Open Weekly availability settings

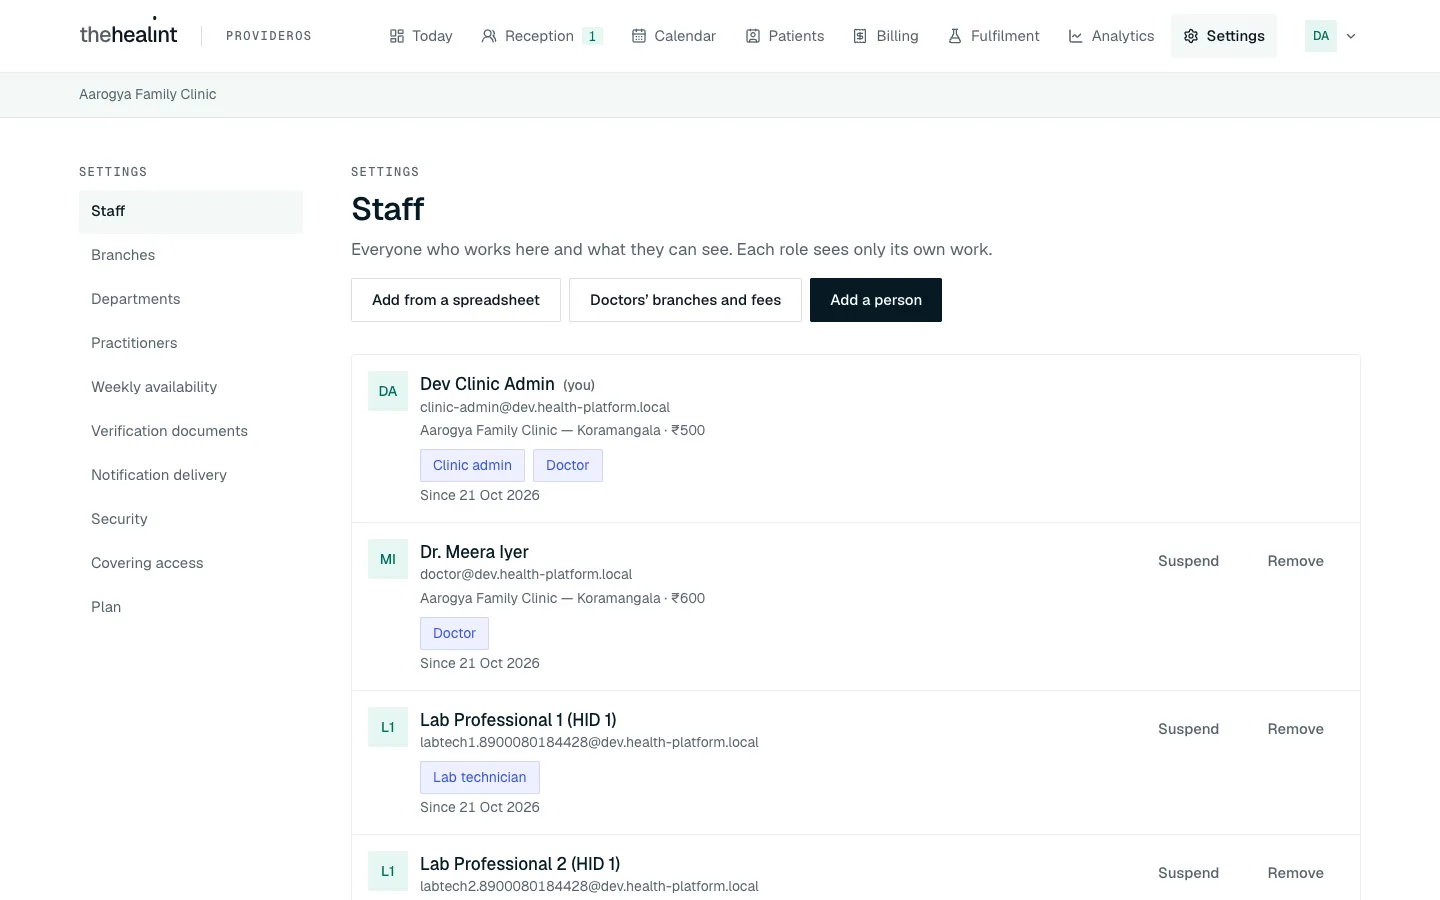pos(191,387)
